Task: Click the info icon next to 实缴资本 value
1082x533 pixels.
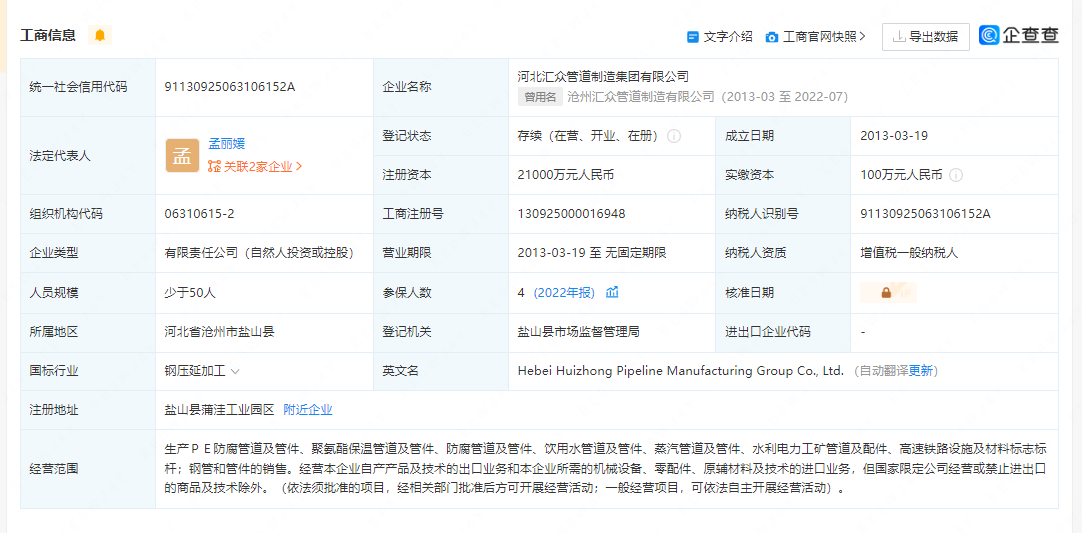Action: 956,175
